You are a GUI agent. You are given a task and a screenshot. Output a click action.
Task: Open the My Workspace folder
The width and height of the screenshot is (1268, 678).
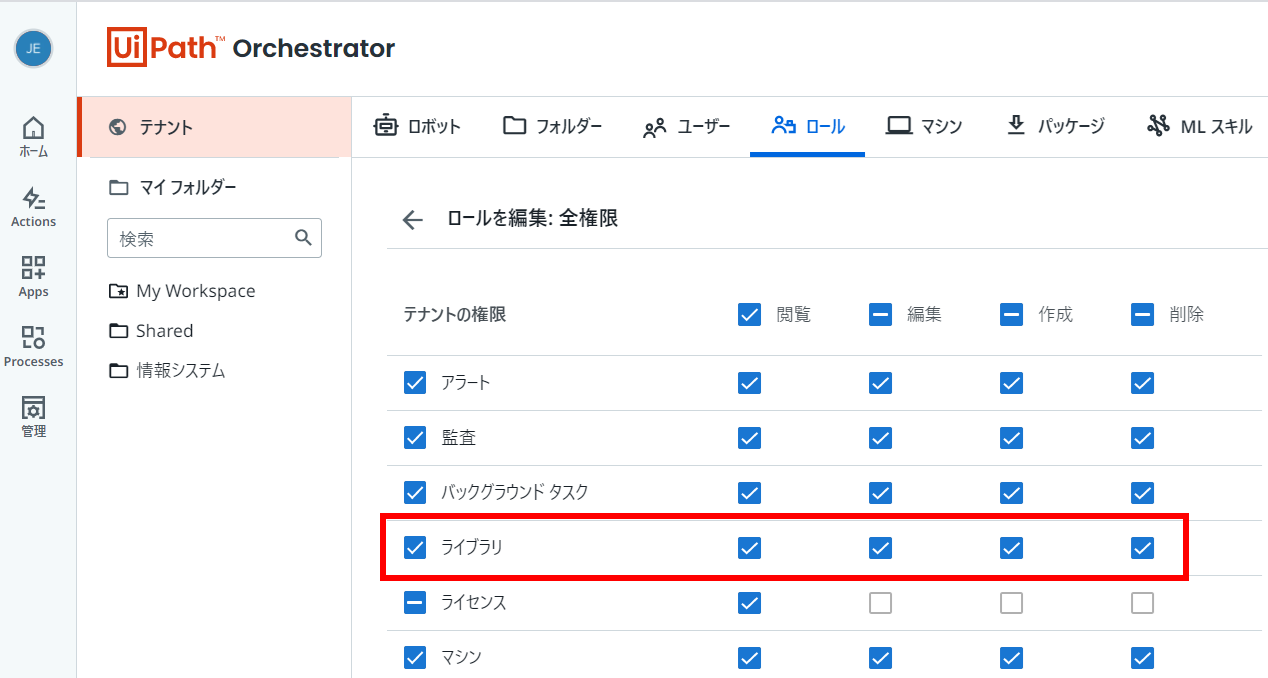tap(182, 291)
